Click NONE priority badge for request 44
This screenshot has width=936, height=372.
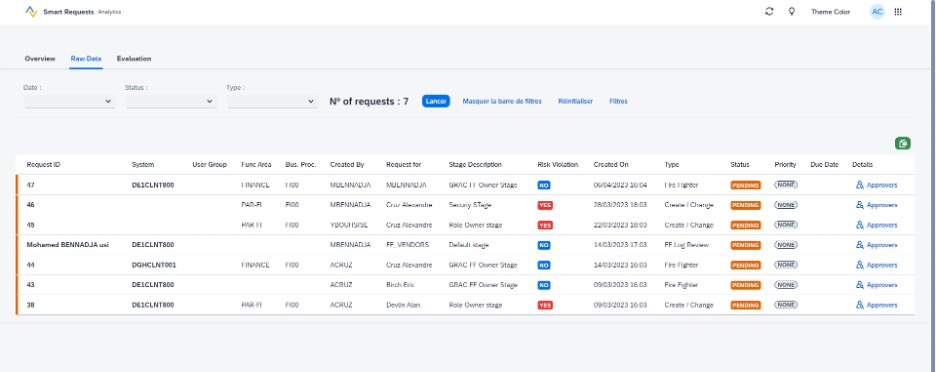(x=786, y=265)
